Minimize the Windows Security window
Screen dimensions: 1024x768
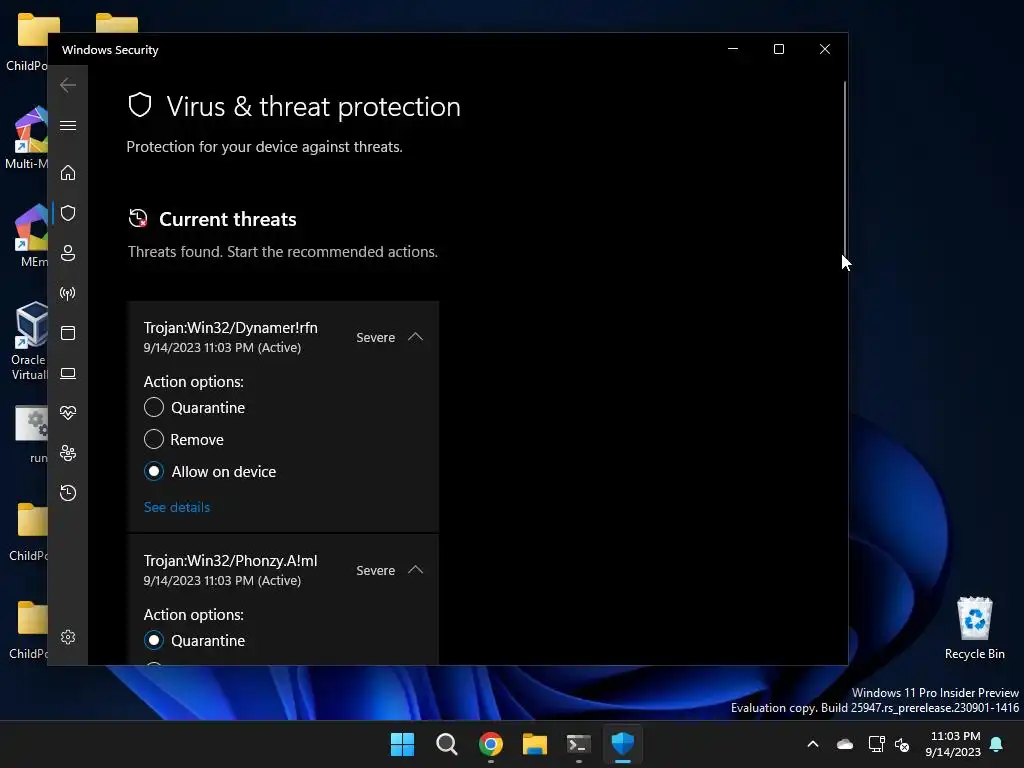[733, 49]
